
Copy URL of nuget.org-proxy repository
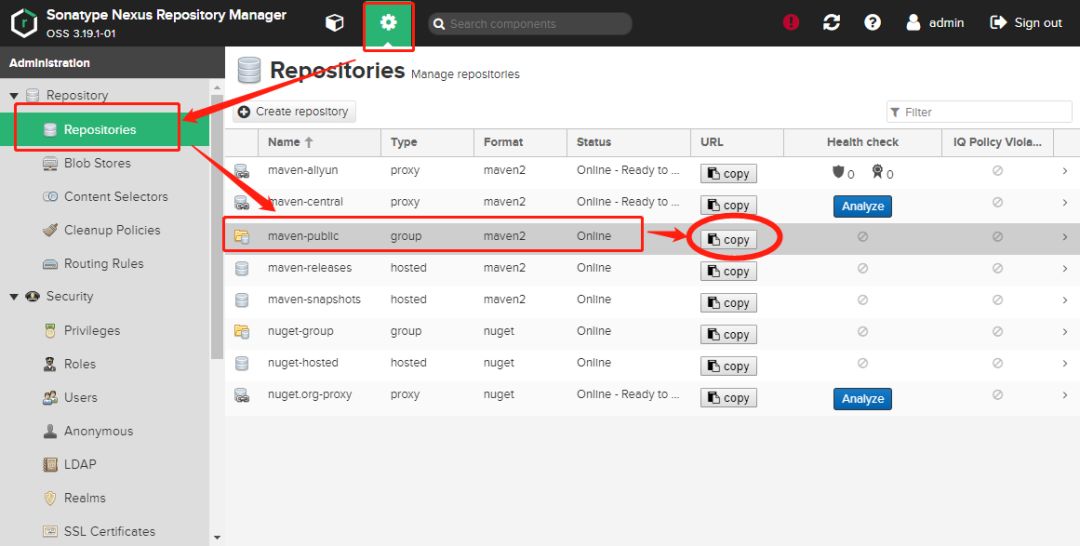[729, 398]
